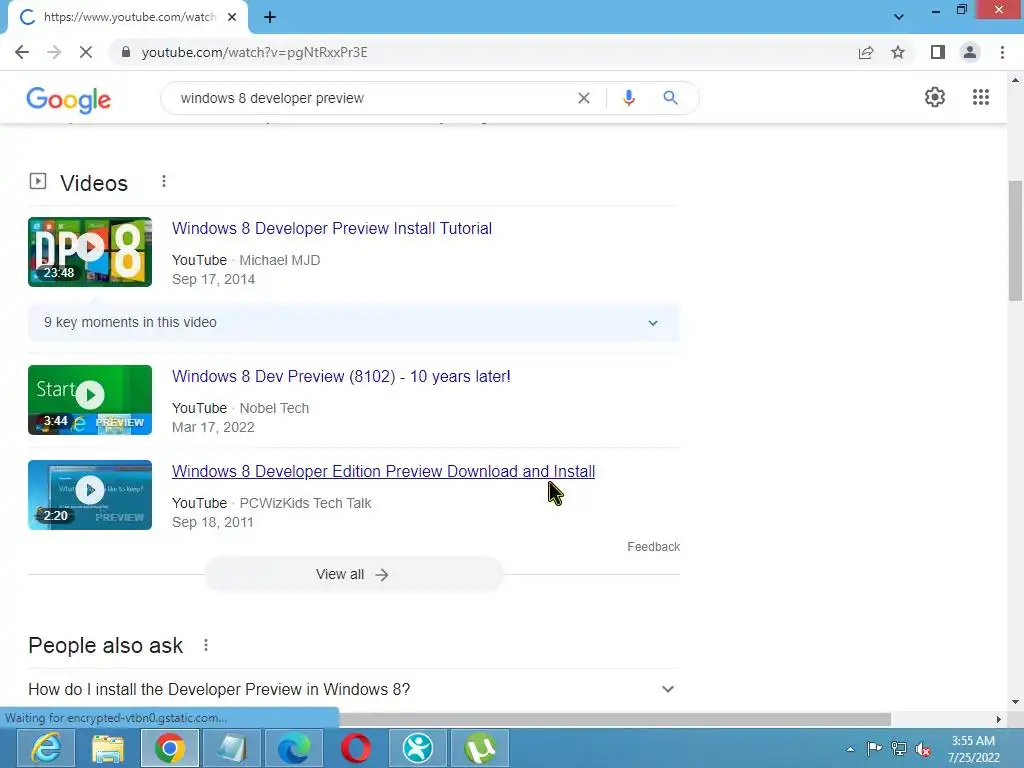Open the browser side panel
Viewport: 1024px width, 768px height.
click(x=938, y=52)
